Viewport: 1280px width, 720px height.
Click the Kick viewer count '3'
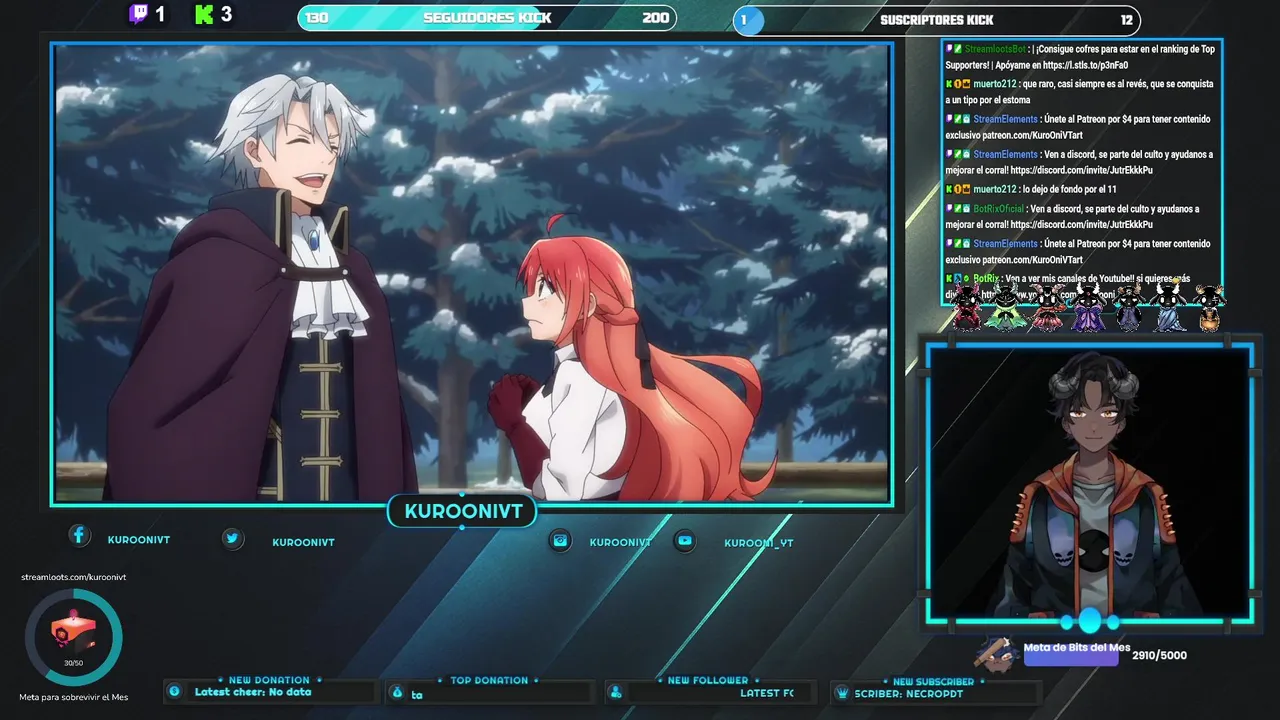point(227,15)
